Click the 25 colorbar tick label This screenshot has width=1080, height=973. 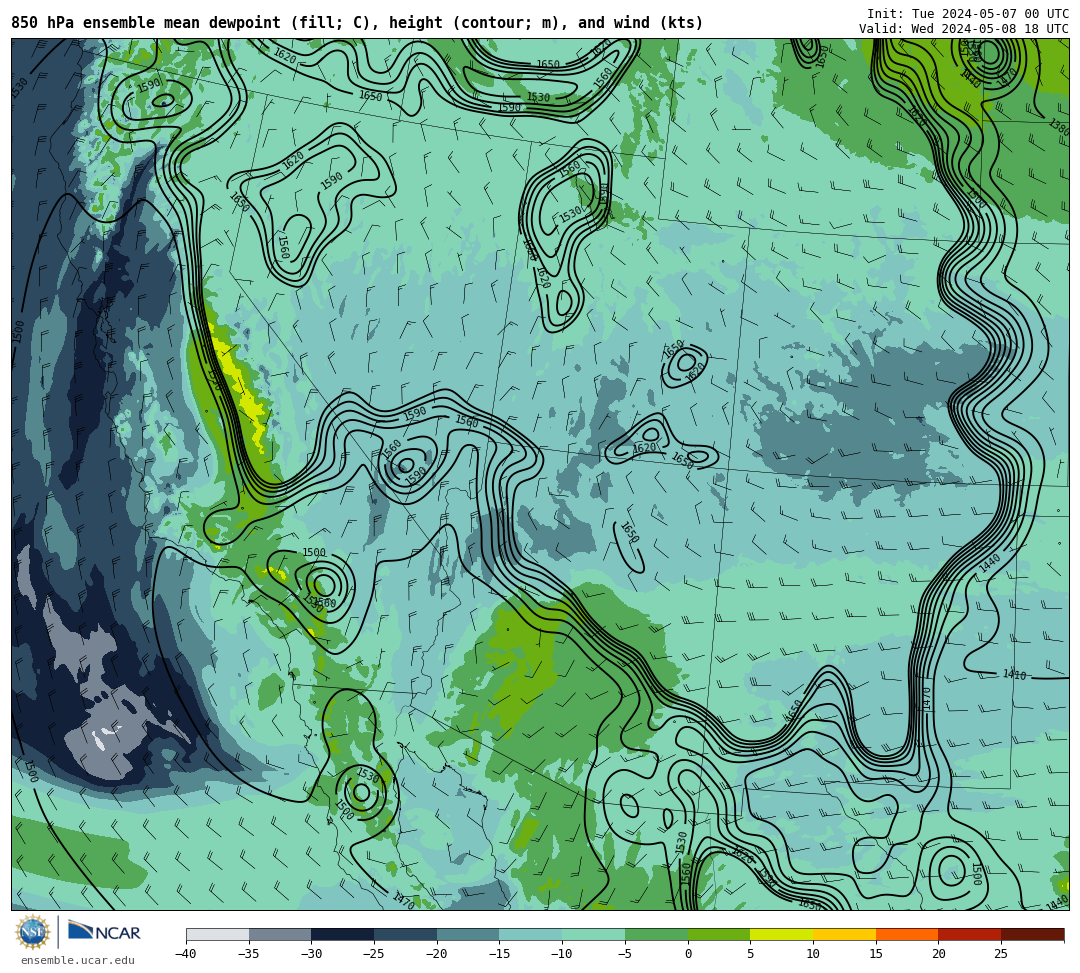click(1001, 954)
